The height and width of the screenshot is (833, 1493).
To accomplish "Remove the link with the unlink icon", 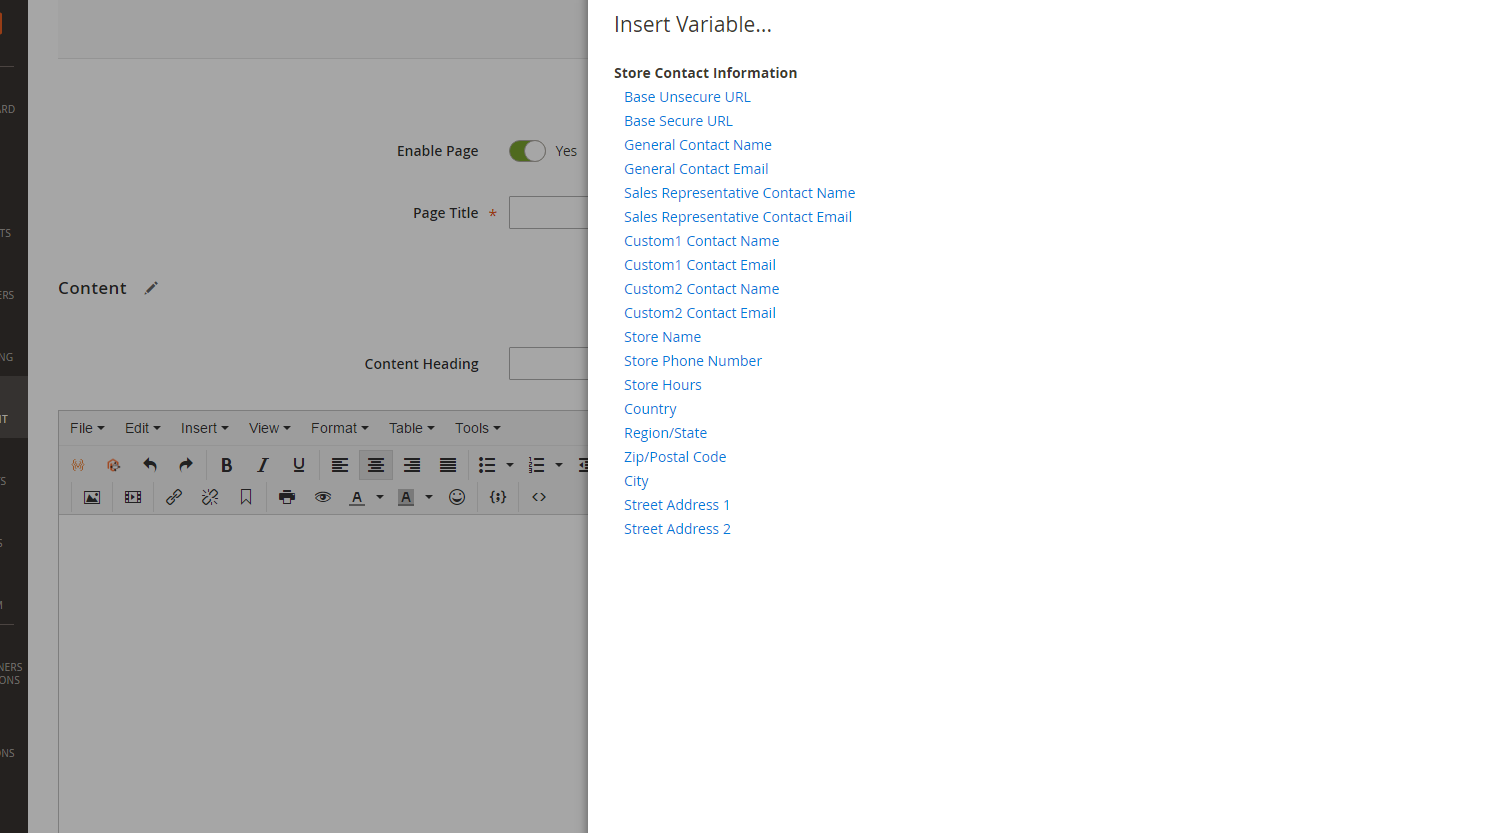I will tap(210, 497).
